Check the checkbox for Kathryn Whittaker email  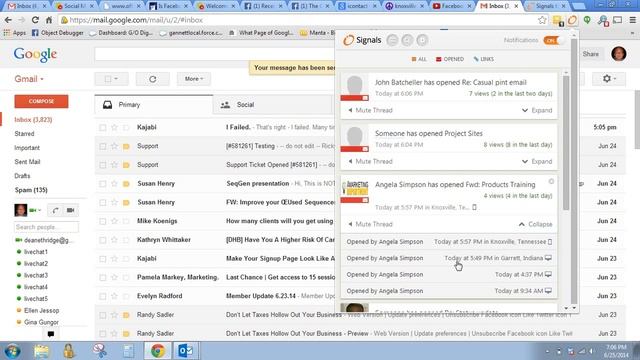[103, 240]
